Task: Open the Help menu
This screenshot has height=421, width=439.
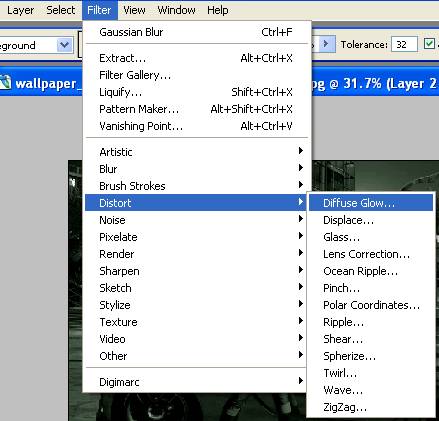Action: (x=218, y=10)
